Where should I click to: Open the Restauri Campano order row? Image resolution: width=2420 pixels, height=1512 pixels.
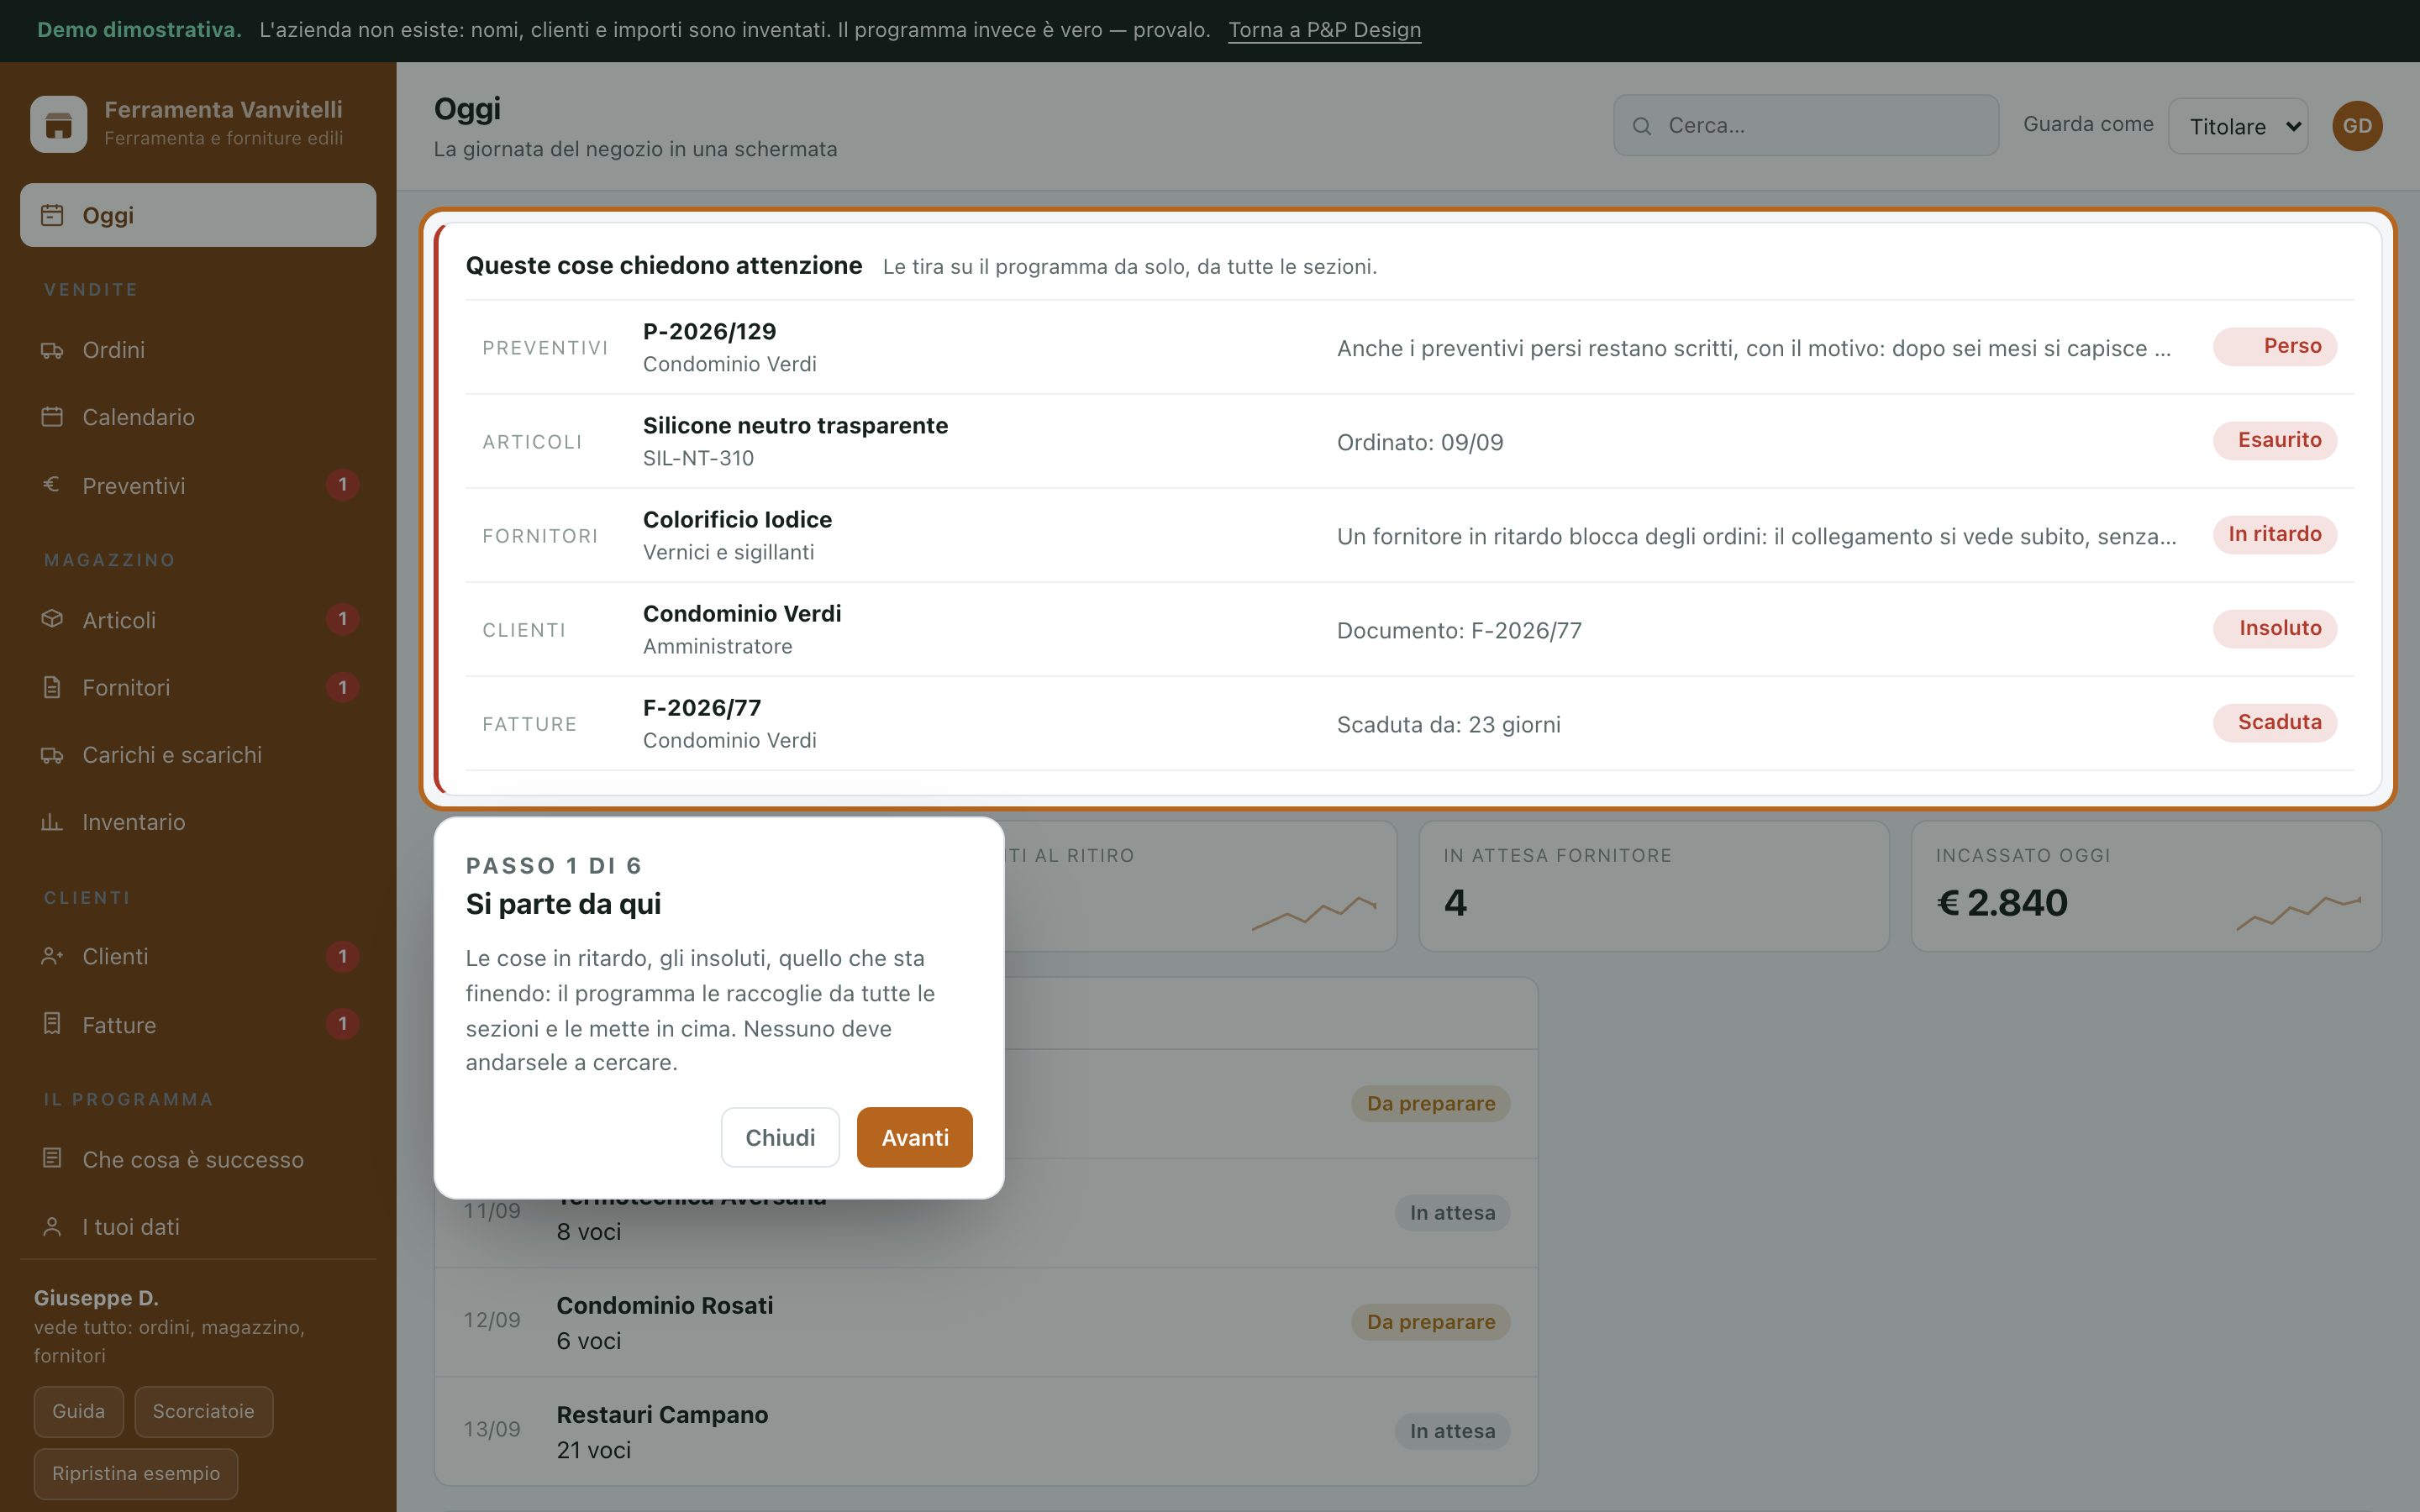pyautogui.click(x=986, y=1431)
